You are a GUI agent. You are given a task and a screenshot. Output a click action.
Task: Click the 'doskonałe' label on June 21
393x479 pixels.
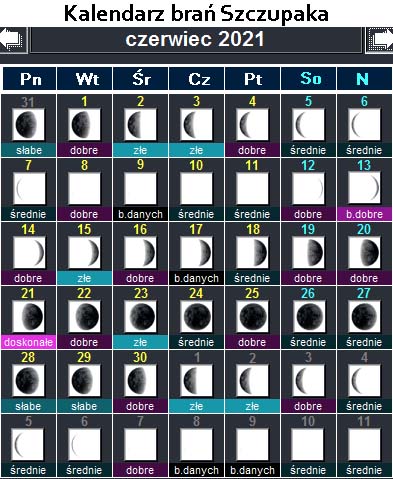click(x=29, y=342)
